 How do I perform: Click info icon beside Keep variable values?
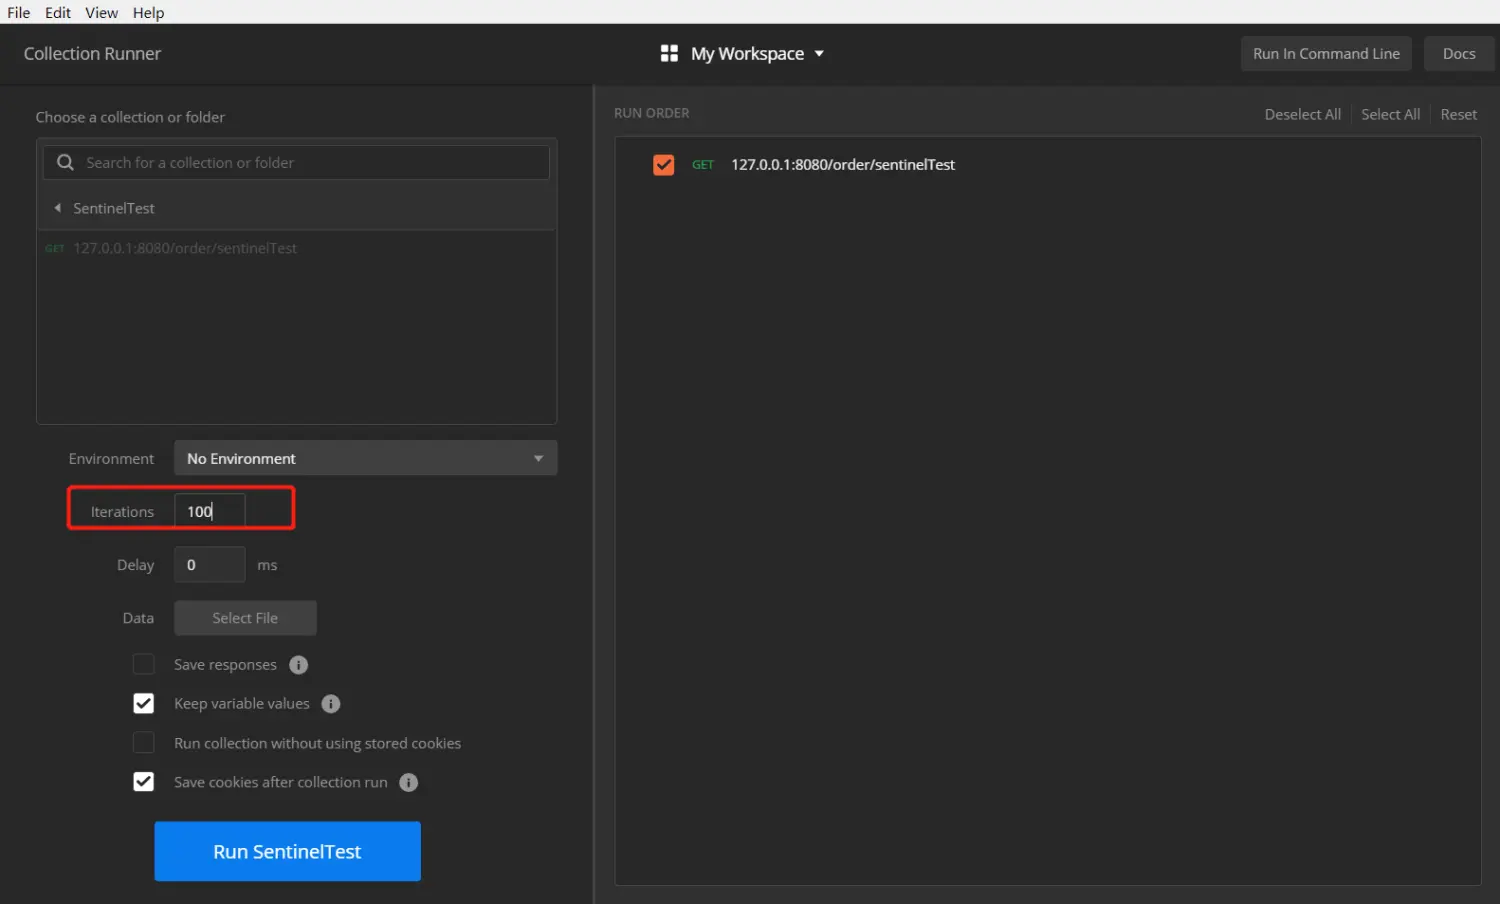331,704
